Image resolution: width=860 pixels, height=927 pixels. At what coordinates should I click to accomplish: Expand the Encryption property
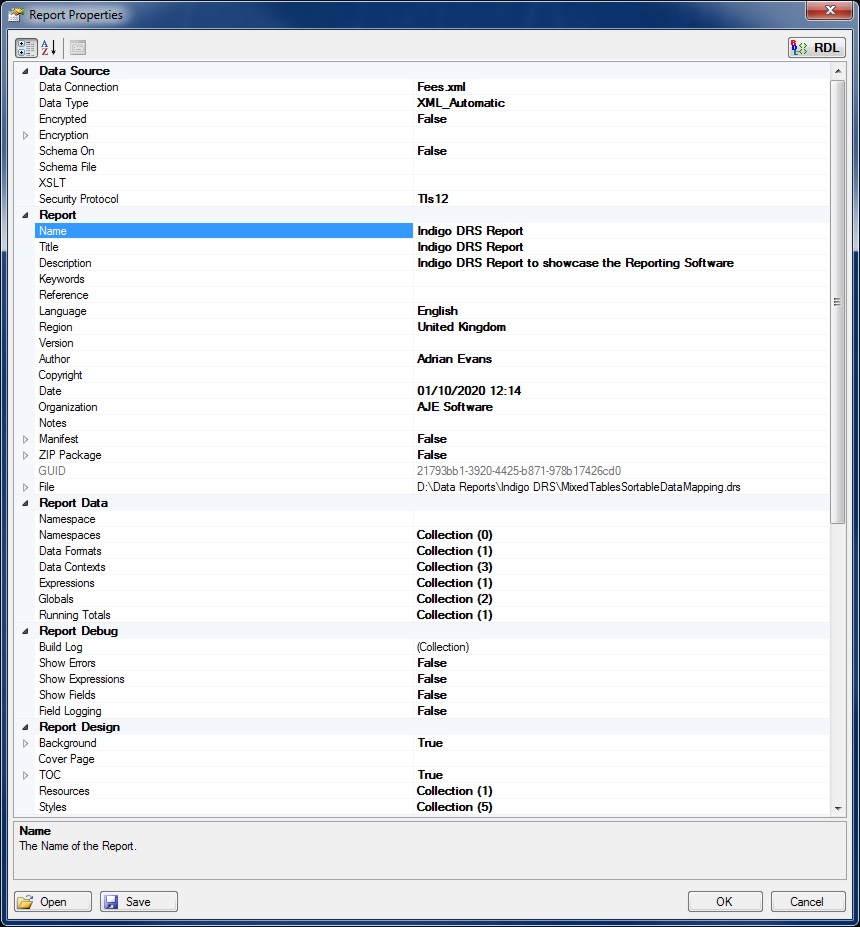[25, 135]
